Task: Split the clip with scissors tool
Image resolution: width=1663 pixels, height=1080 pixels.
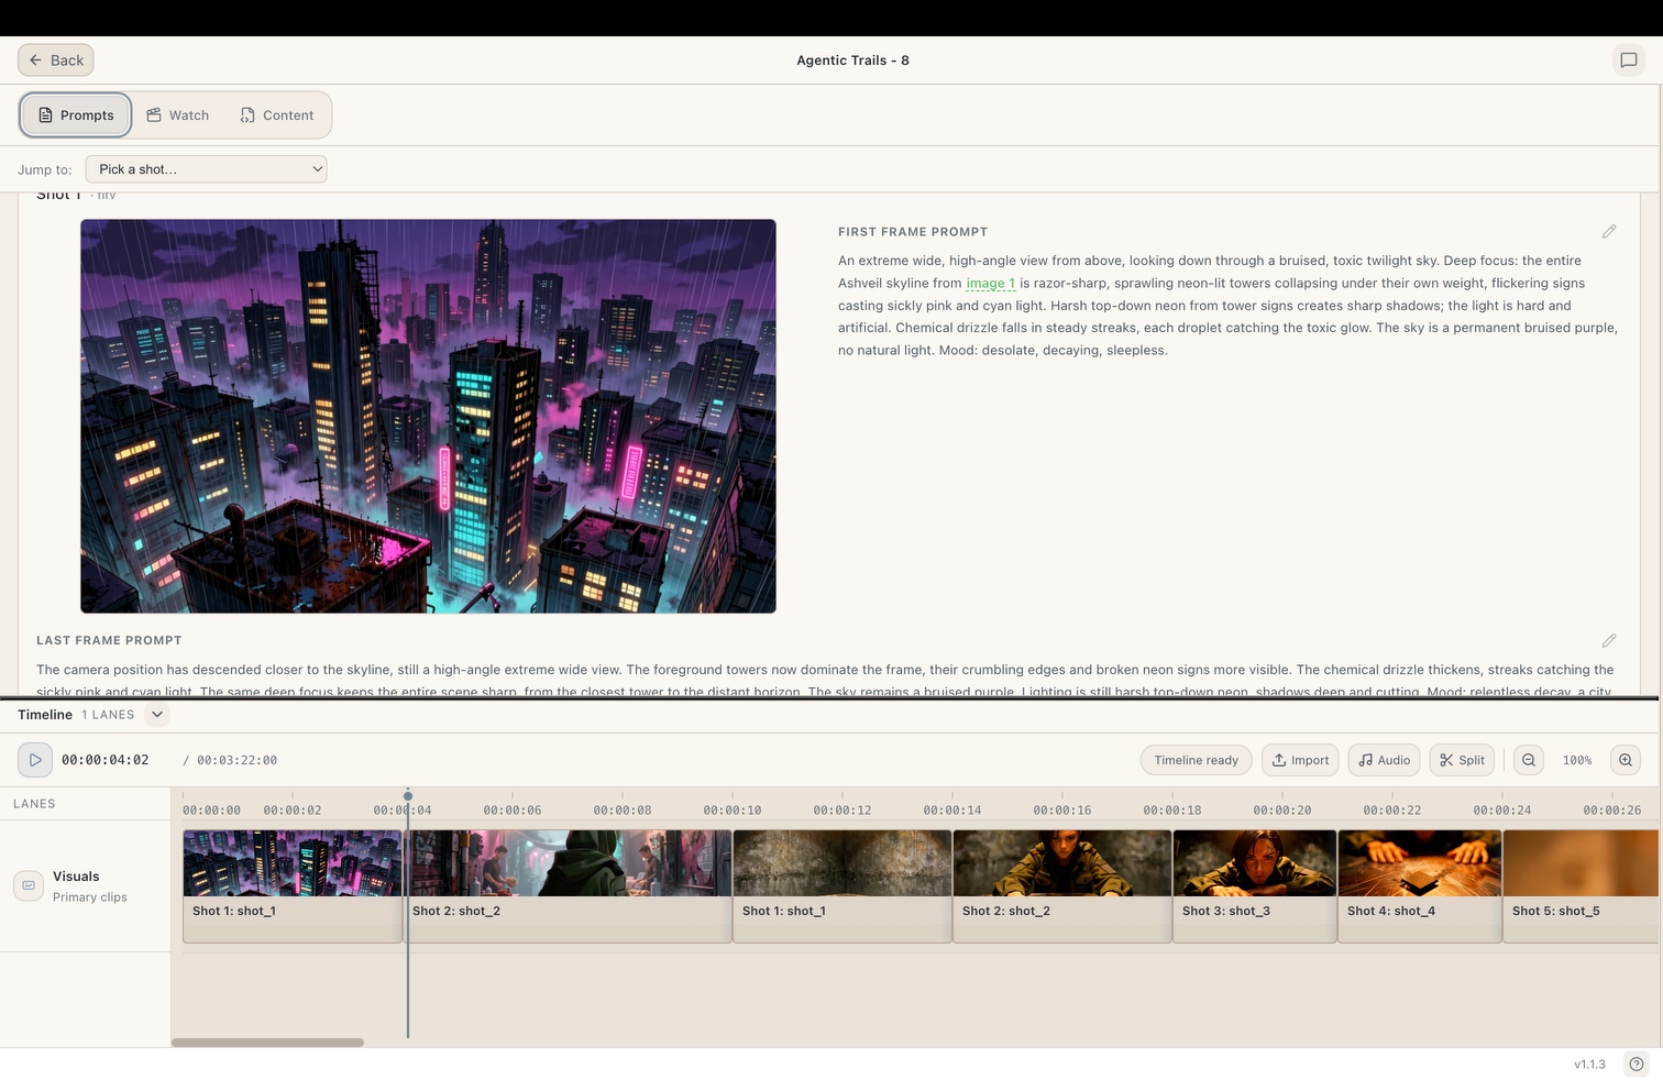Action: click(x=1462, y=760)
